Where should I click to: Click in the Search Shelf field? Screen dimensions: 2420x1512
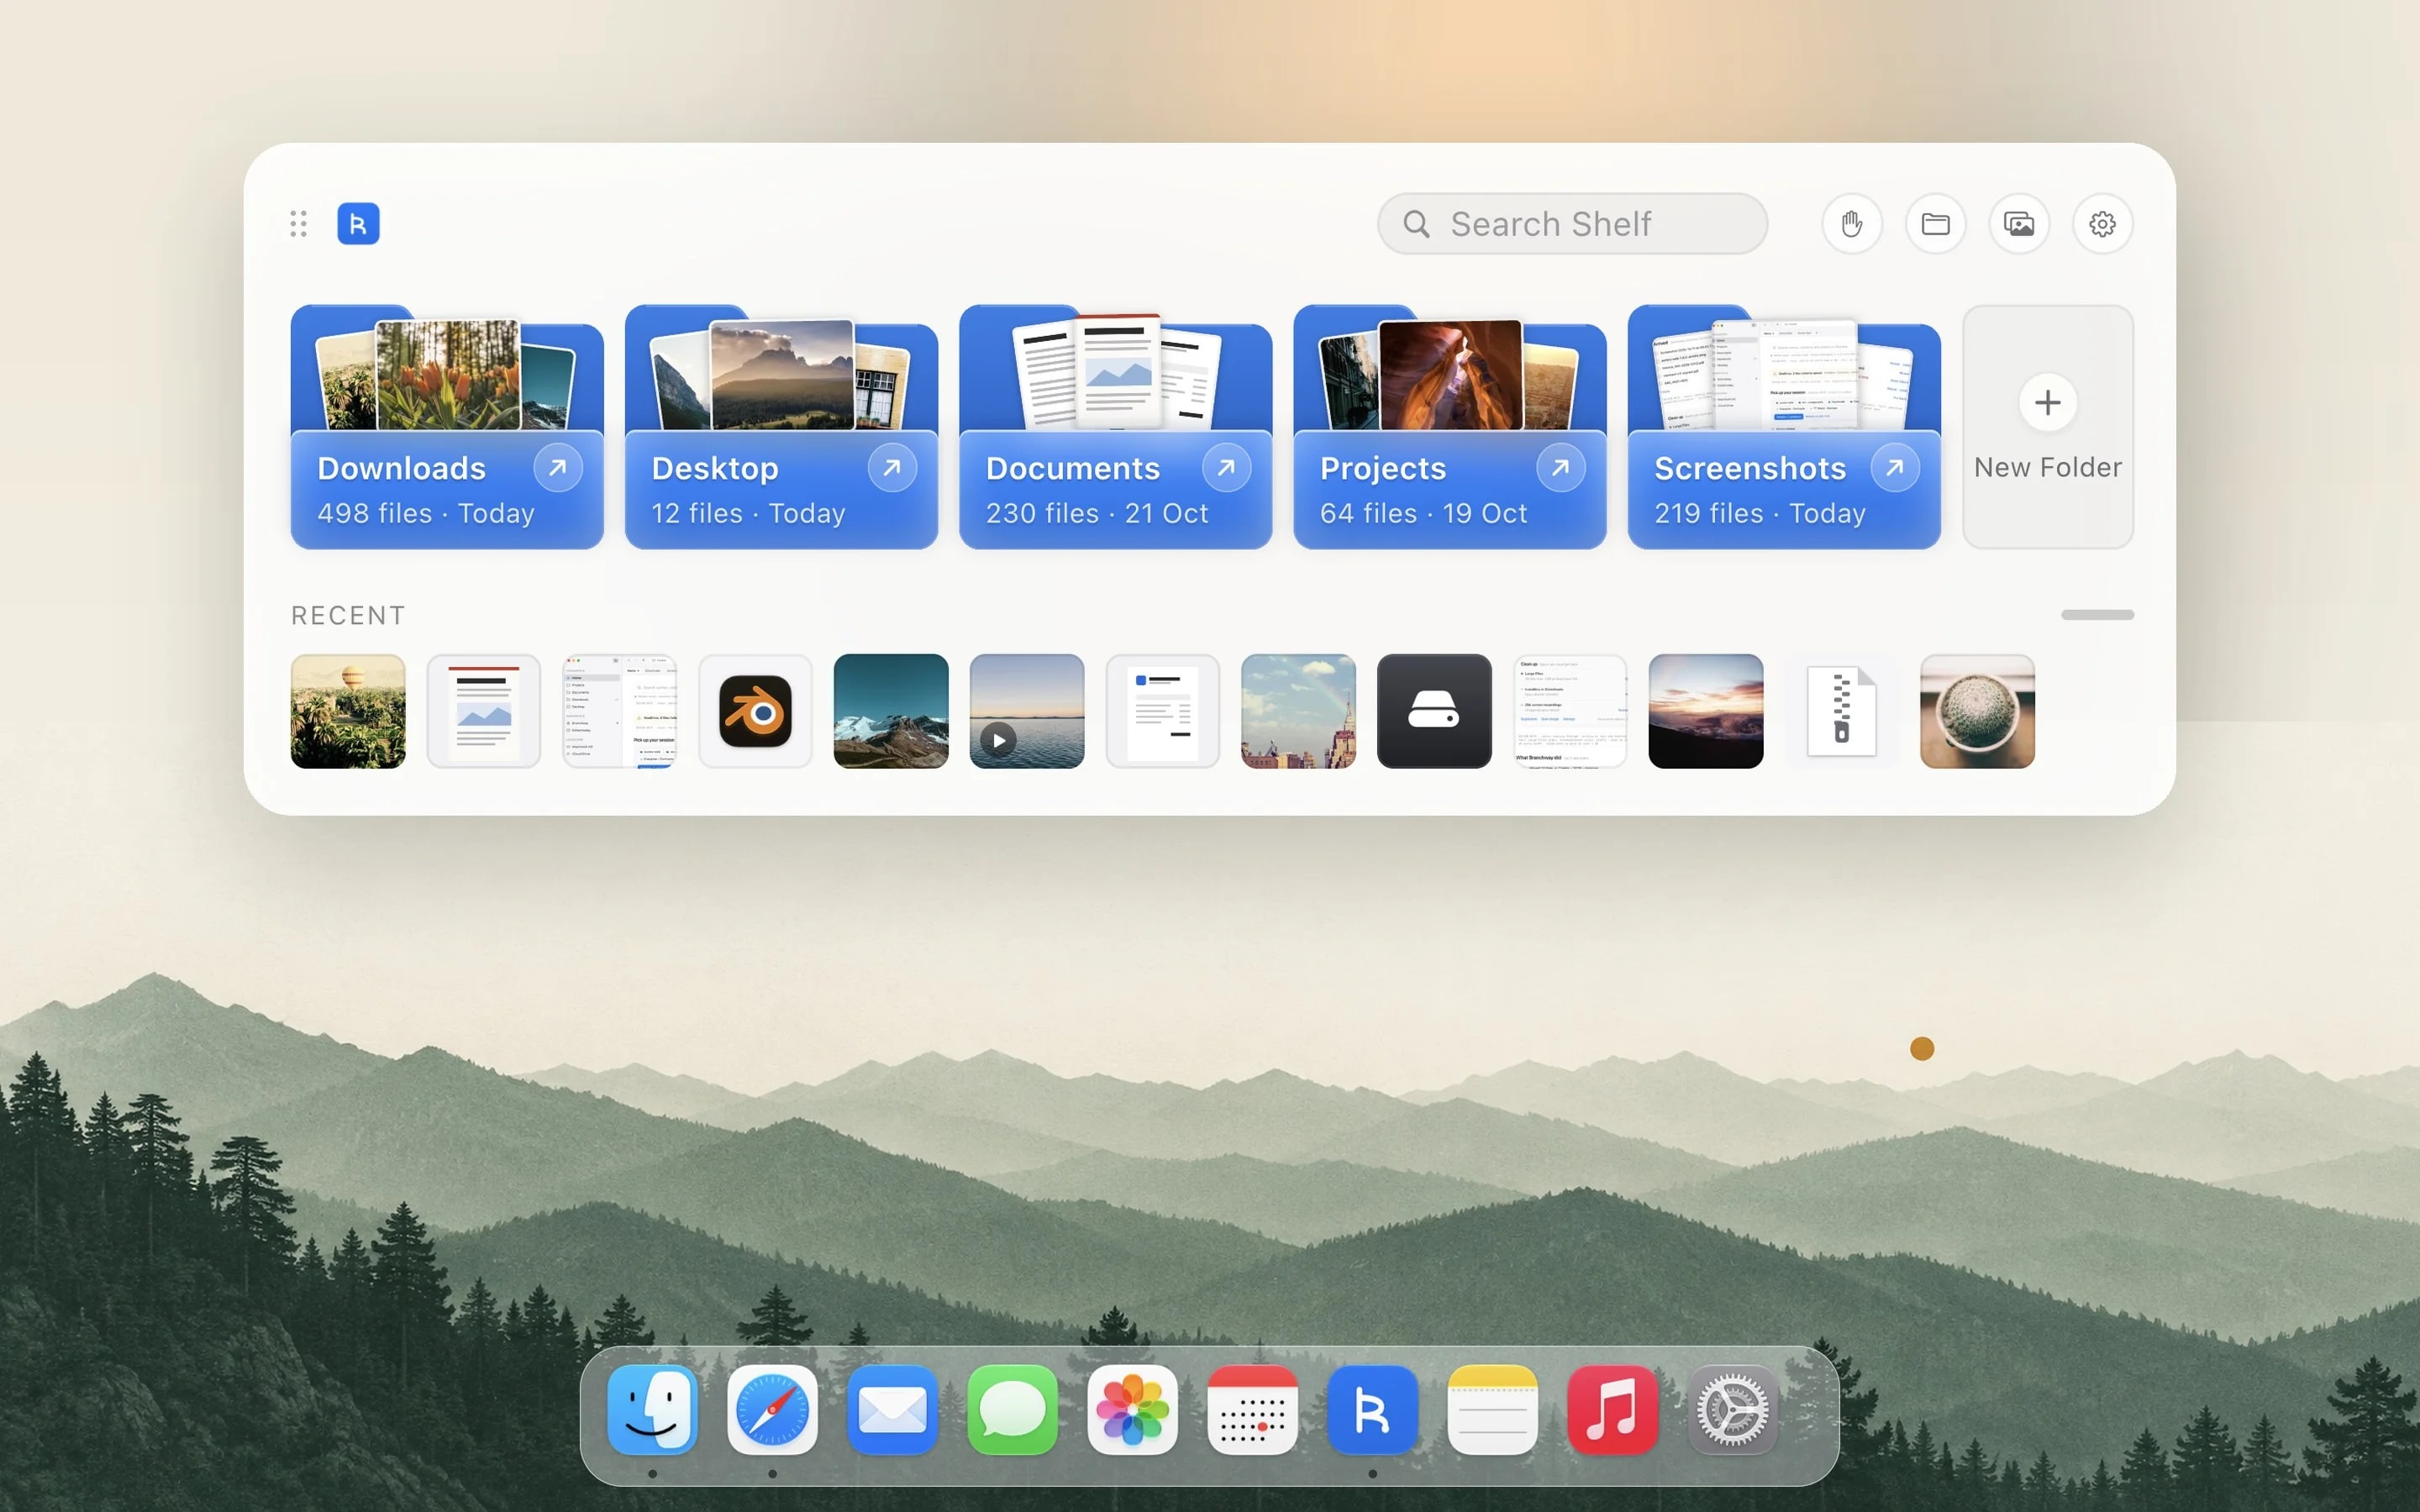(x=1572, y=223)
